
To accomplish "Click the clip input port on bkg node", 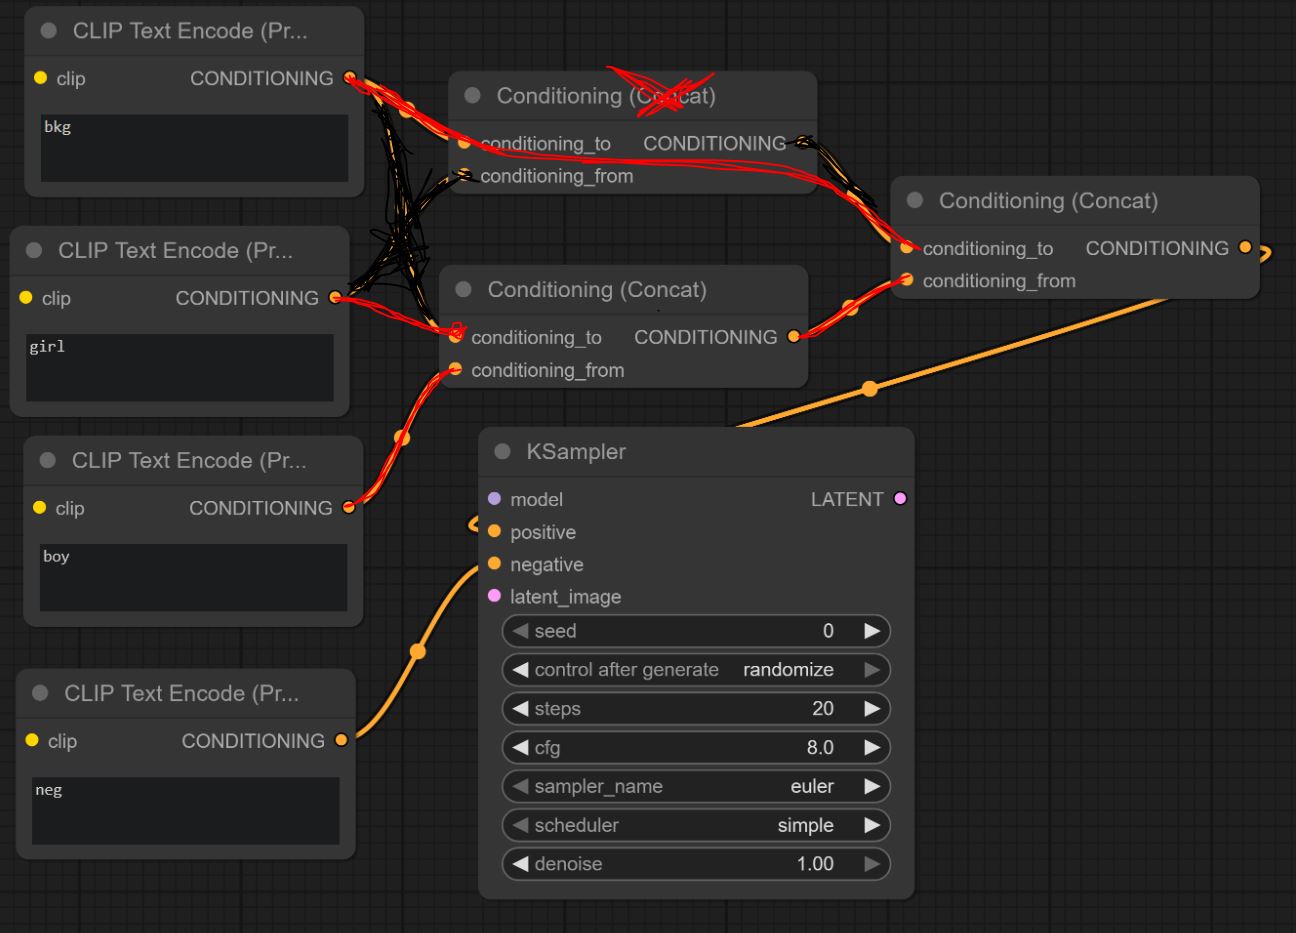I will [40, 78].
